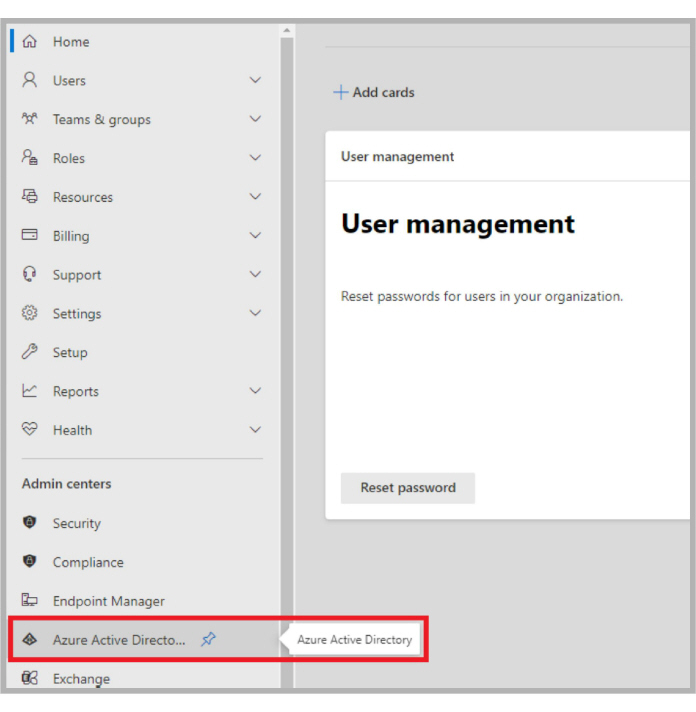Click the Add cards link
696x712 pixels.
coord(374,92)
